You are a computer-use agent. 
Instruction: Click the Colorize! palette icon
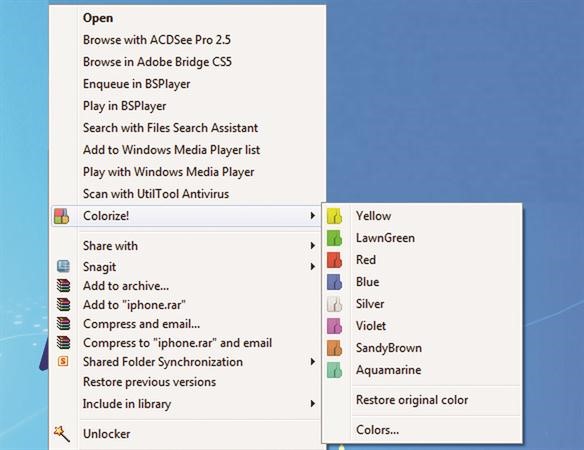(61, 216)
